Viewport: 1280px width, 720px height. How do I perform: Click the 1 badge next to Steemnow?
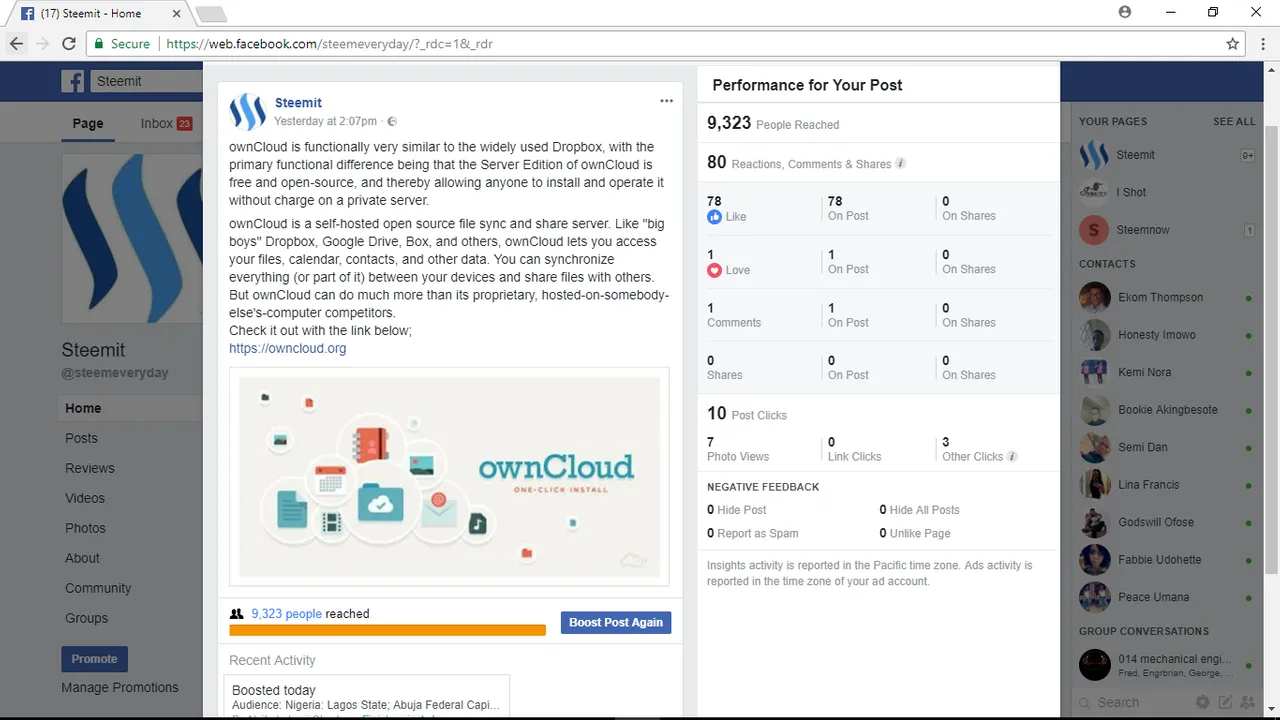click(1249, 231)
